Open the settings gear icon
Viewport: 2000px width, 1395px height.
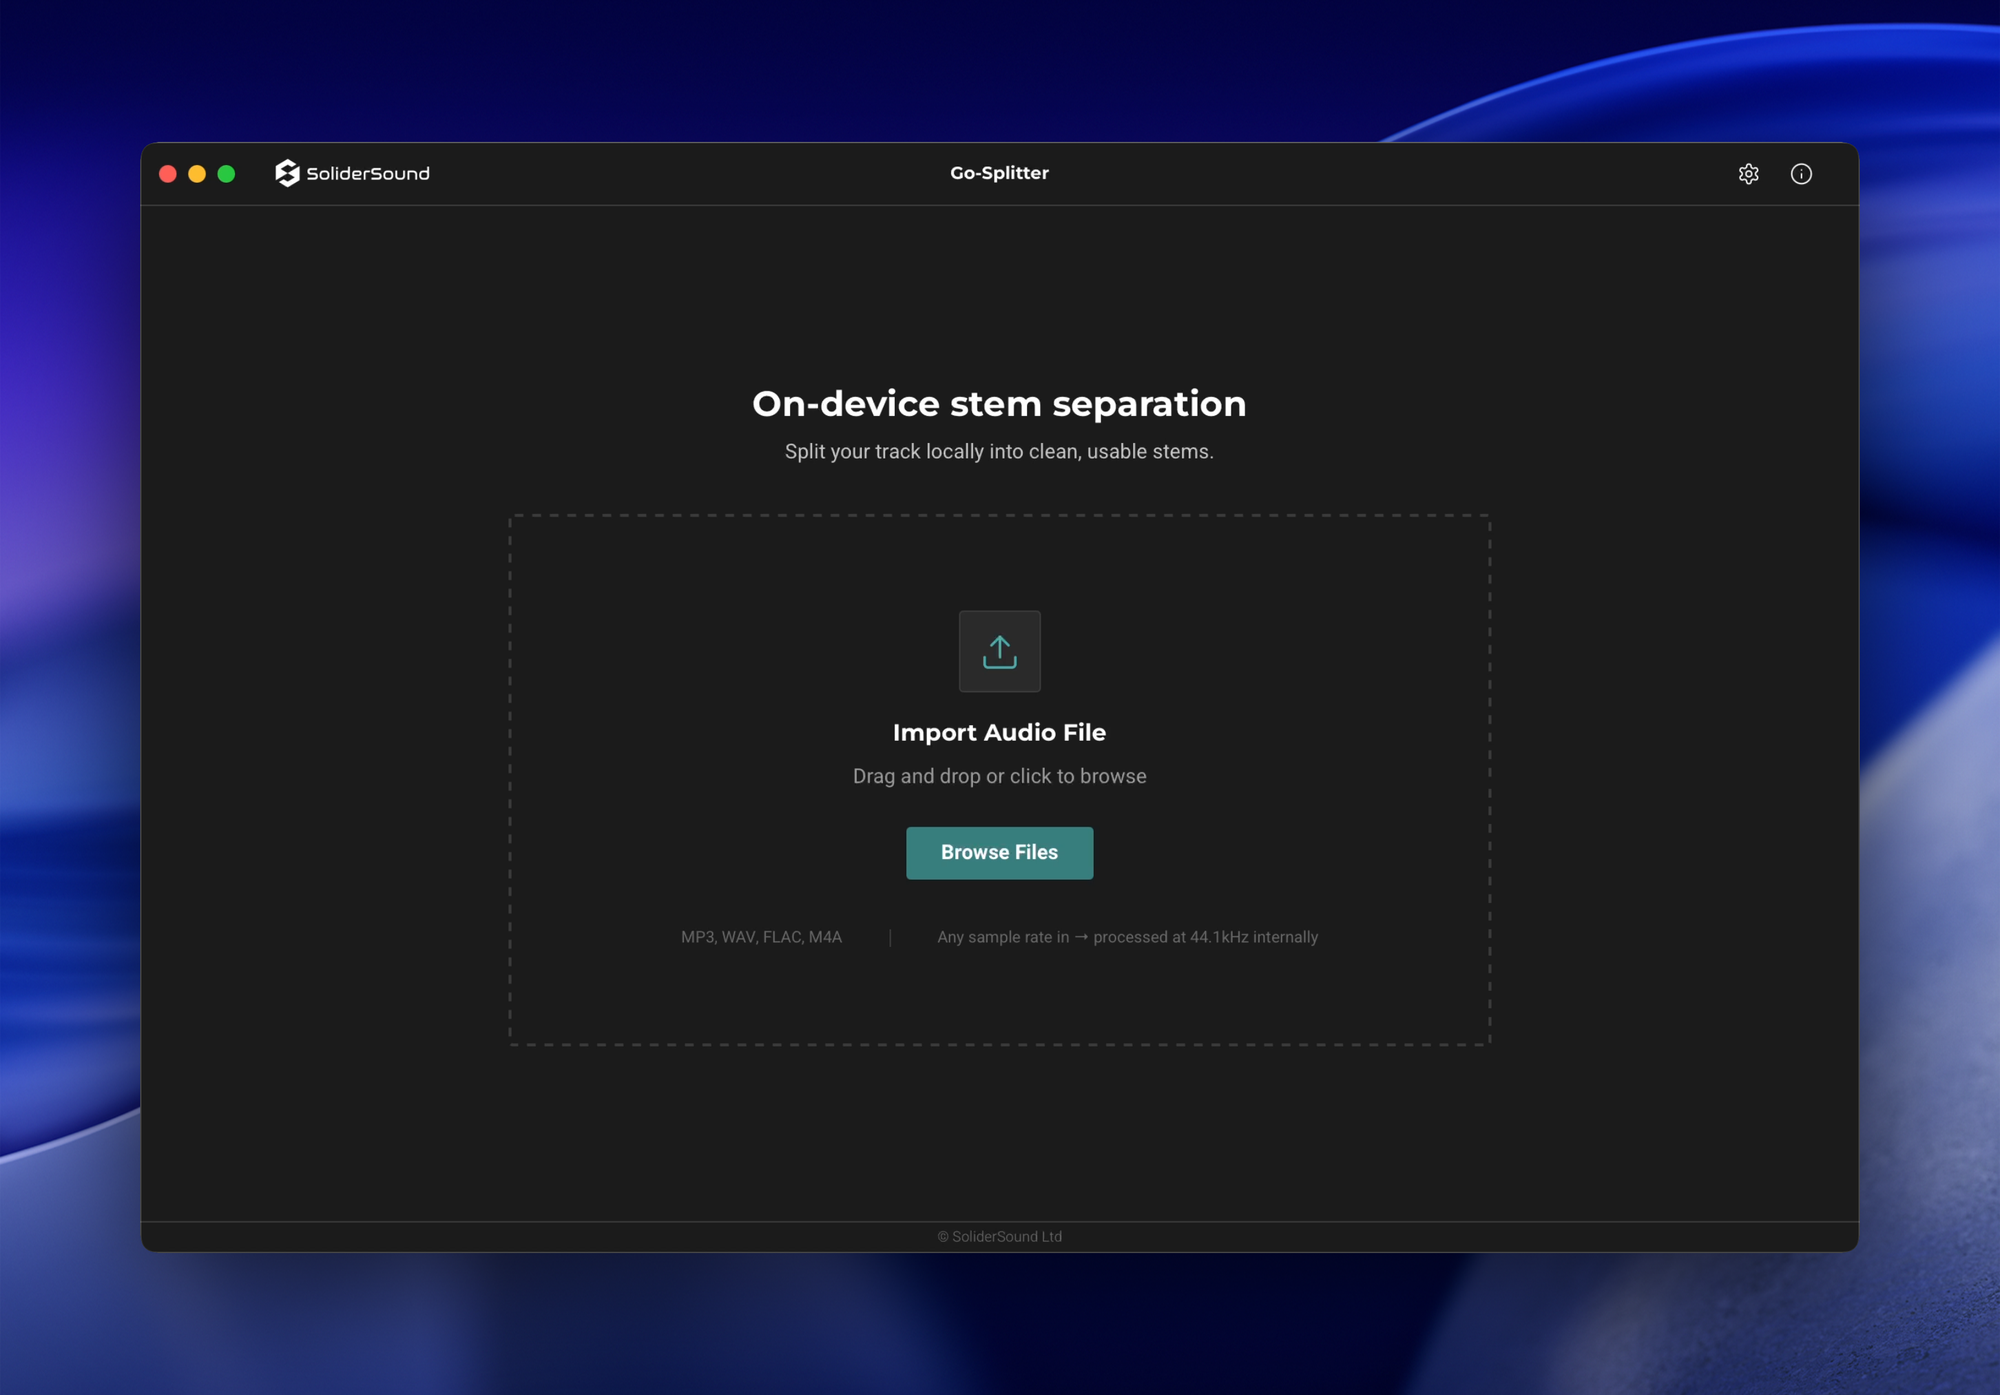[1748, 174]
